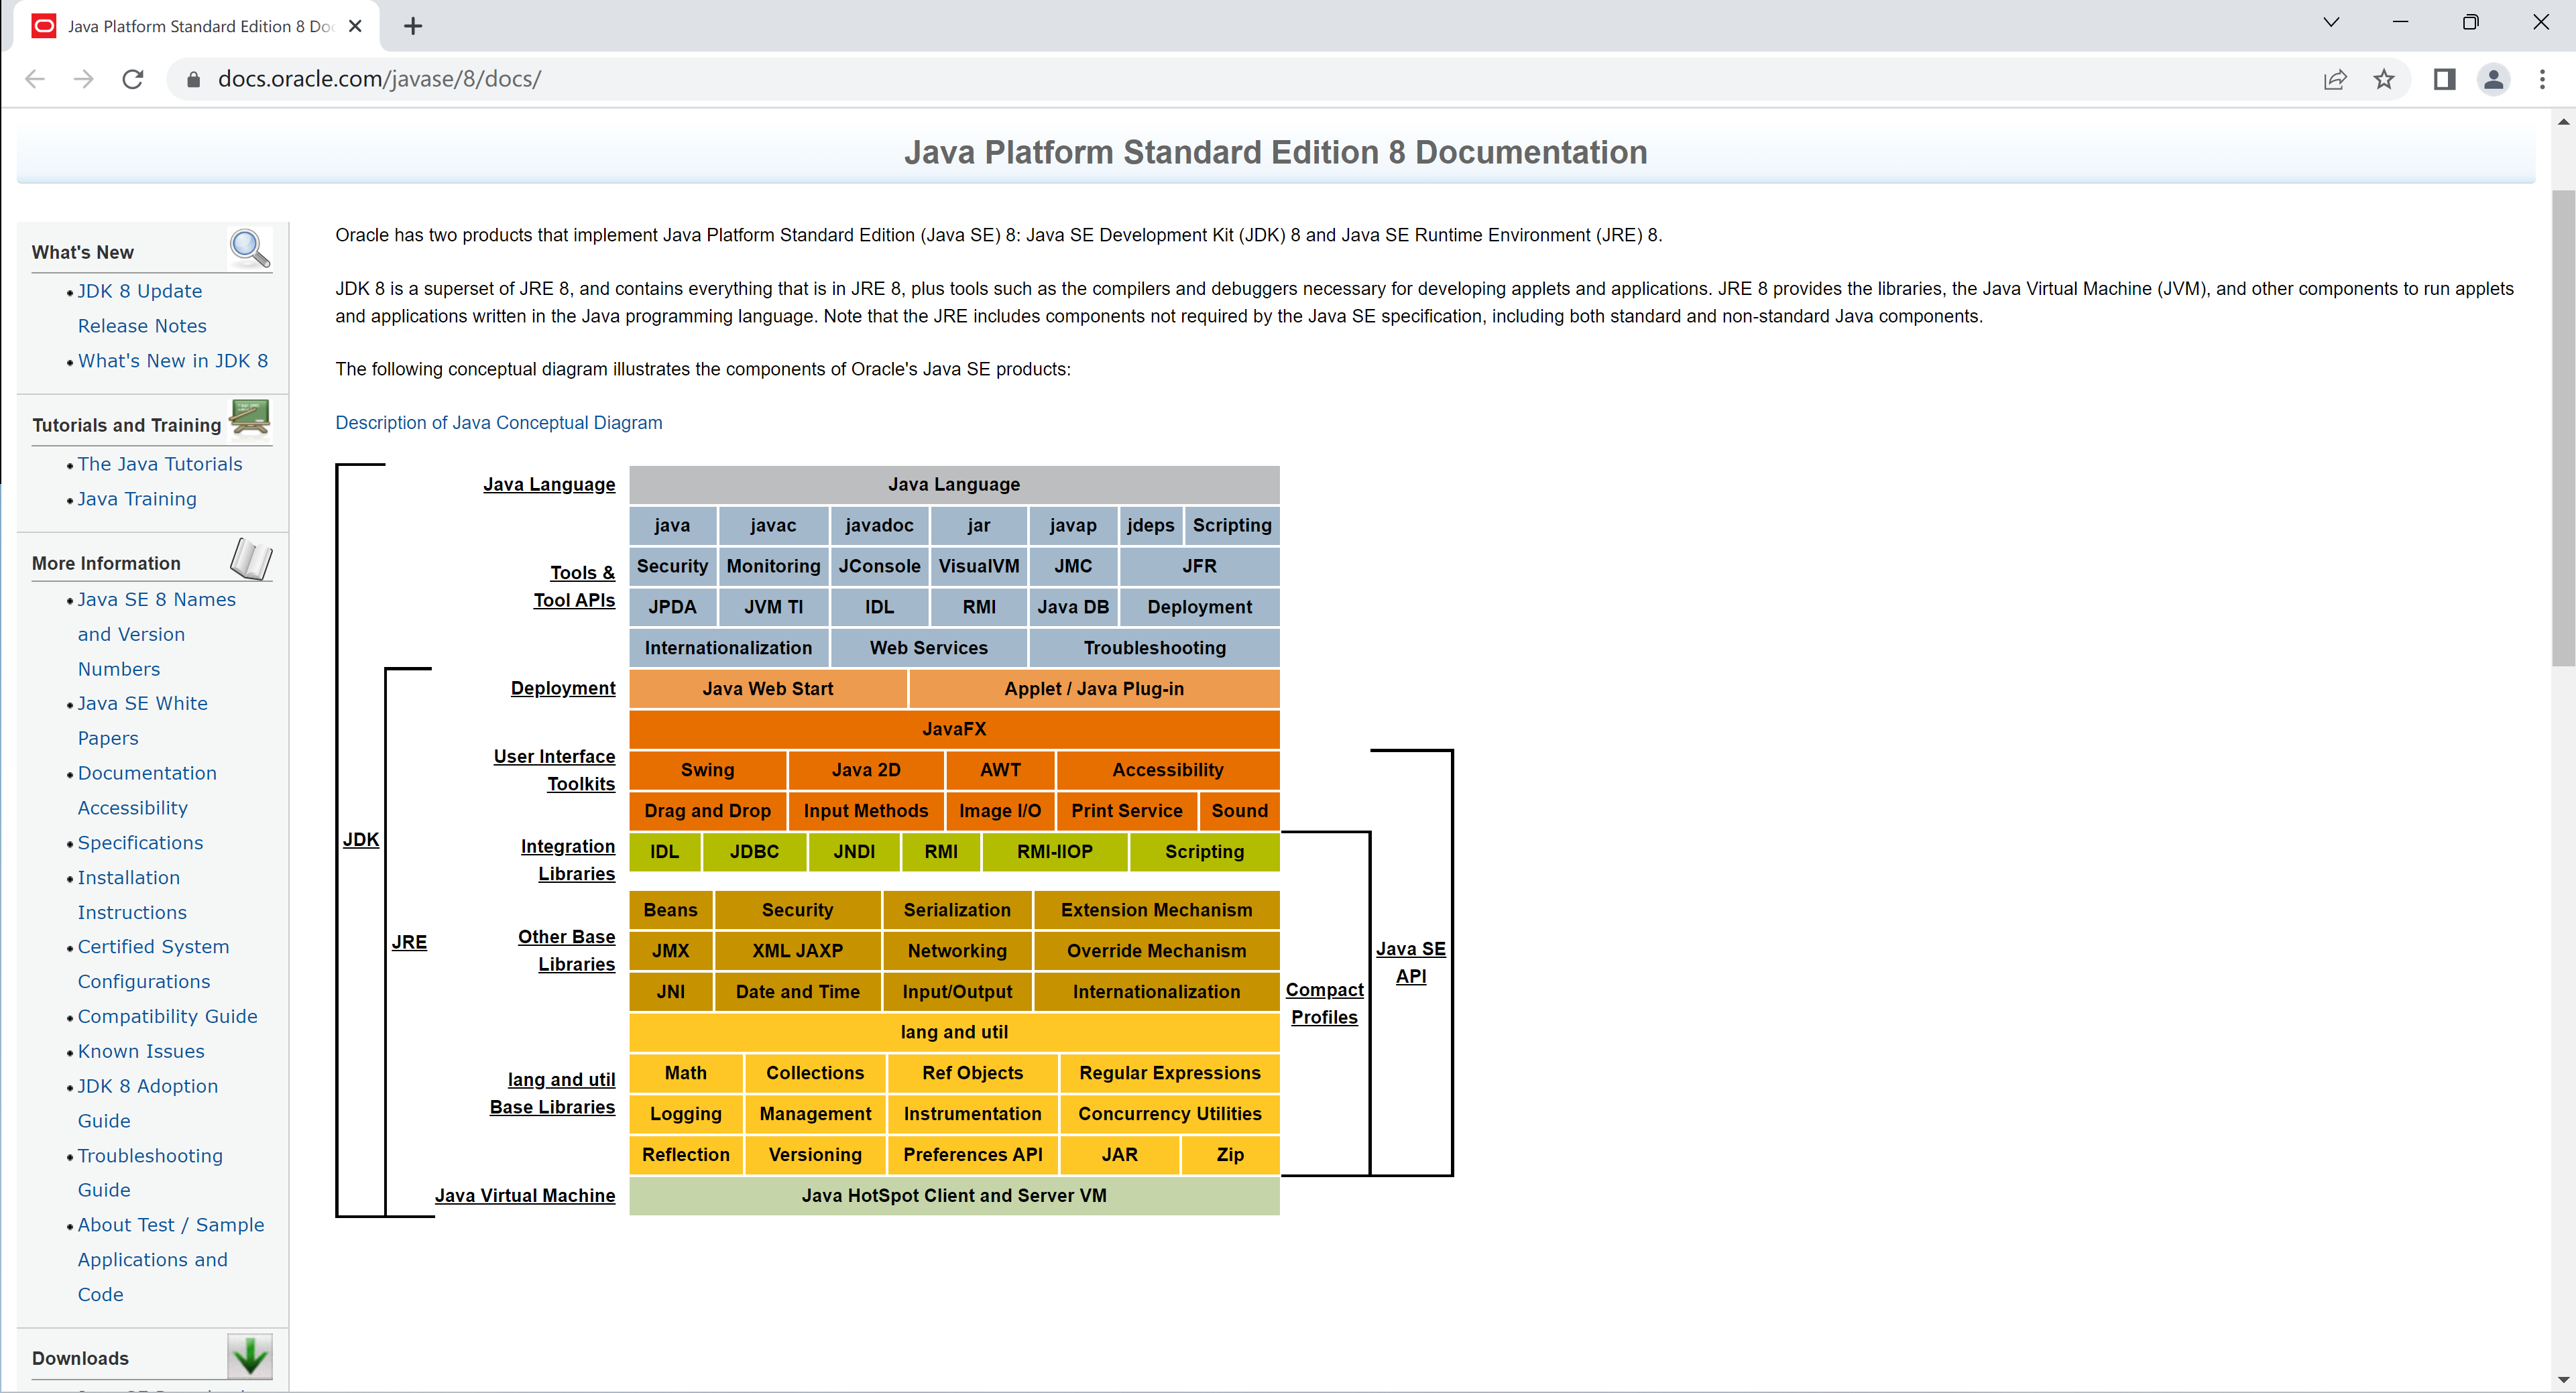The image size is (2576, 1393).
Task: Click the browser back arrow
Action: 35,79
